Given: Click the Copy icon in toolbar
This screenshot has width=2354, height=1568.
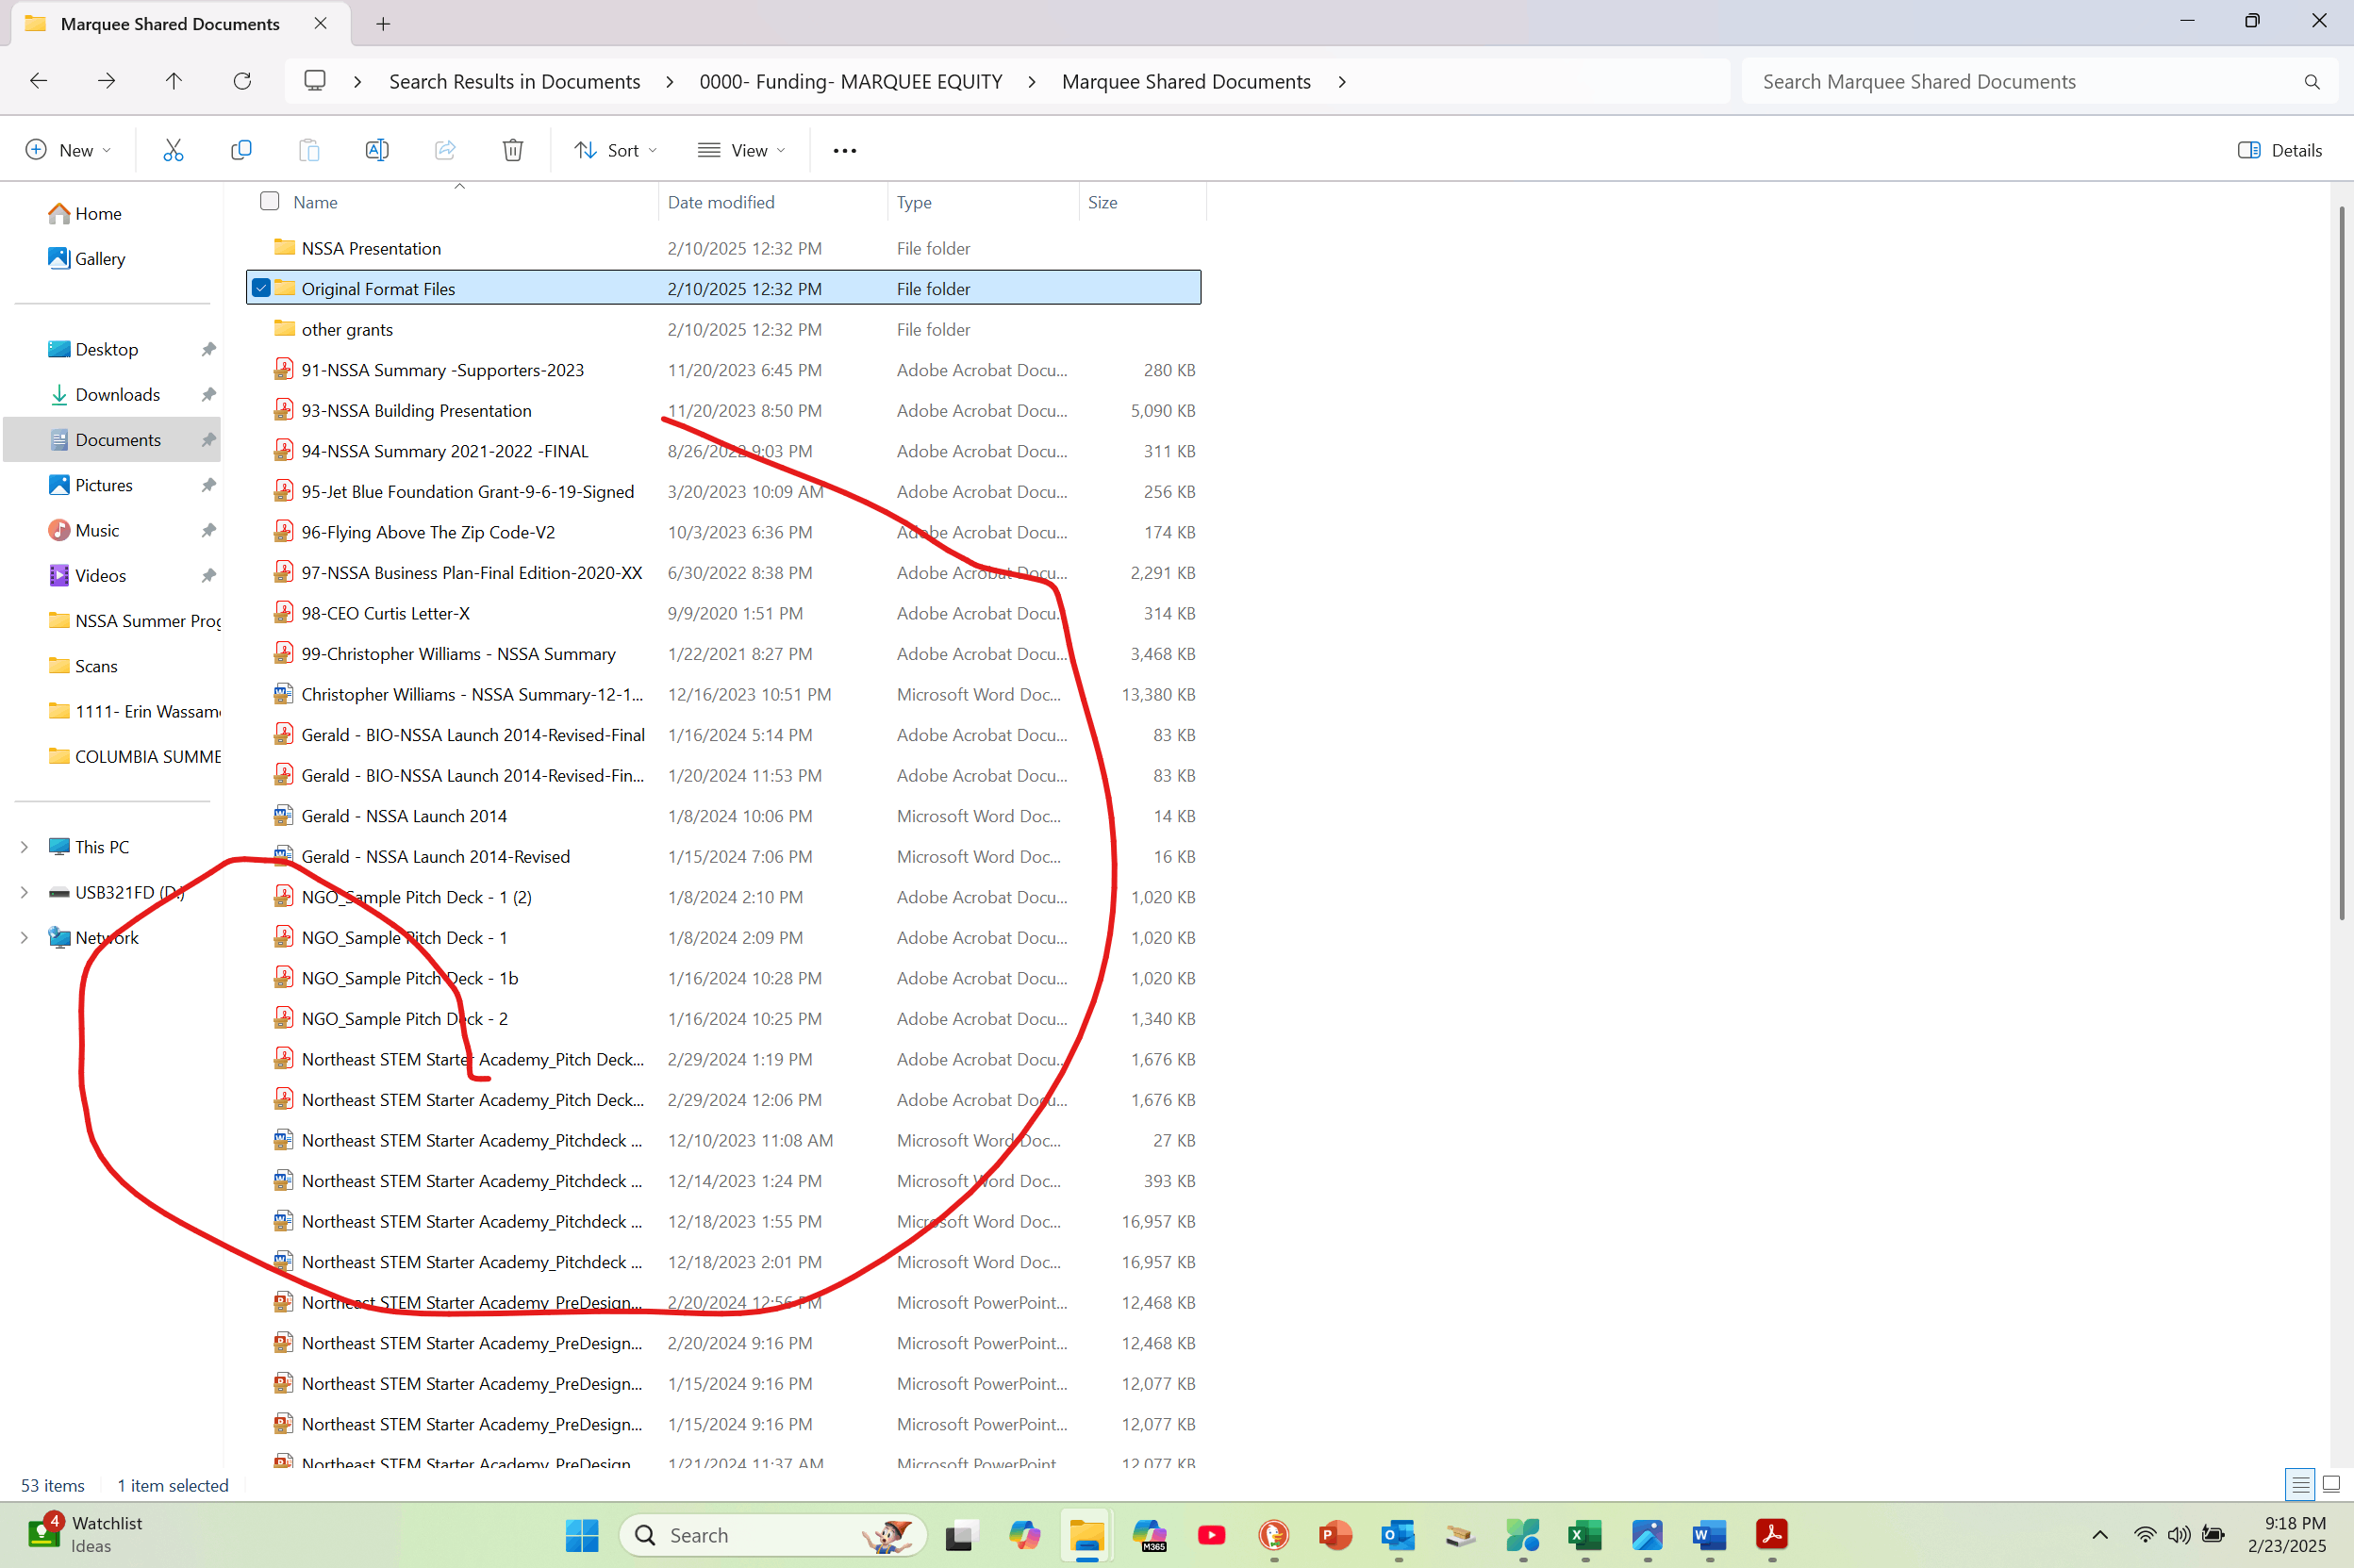Looking at the screenshot, I should point(241,150).
